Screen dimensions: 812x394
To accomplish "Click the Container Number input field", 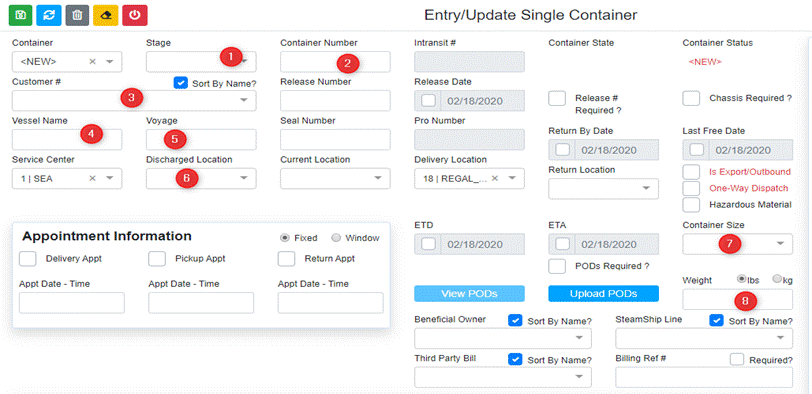I will (x=336, y=62).
